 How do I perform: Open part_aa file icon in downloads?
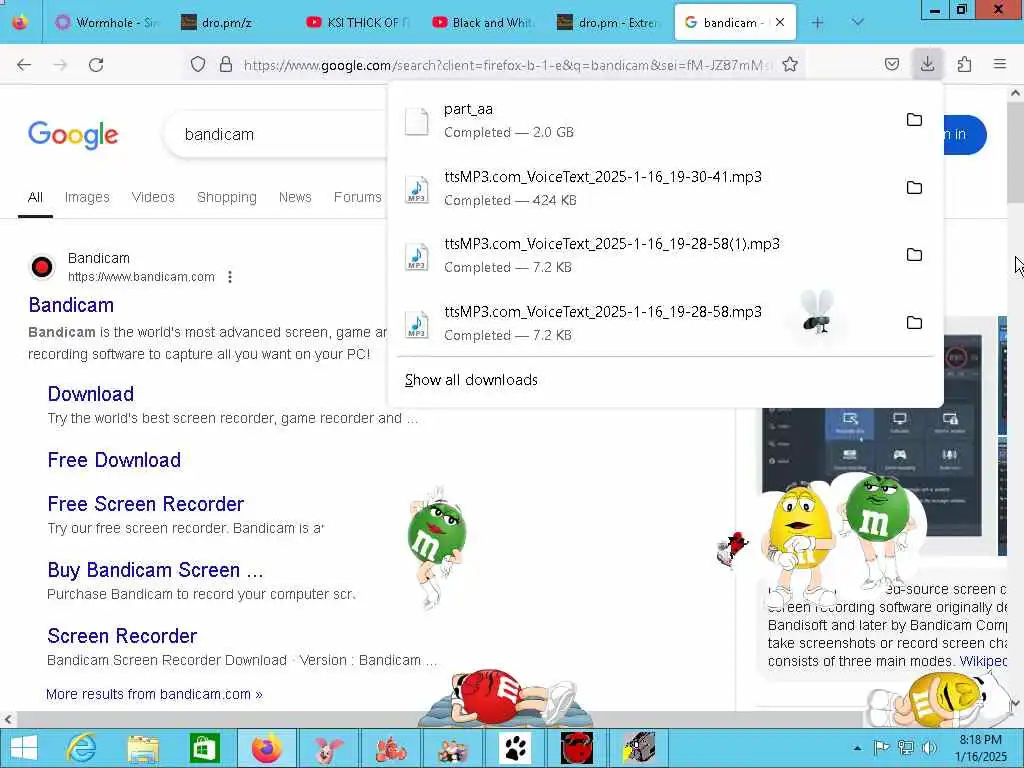[417, 121]
